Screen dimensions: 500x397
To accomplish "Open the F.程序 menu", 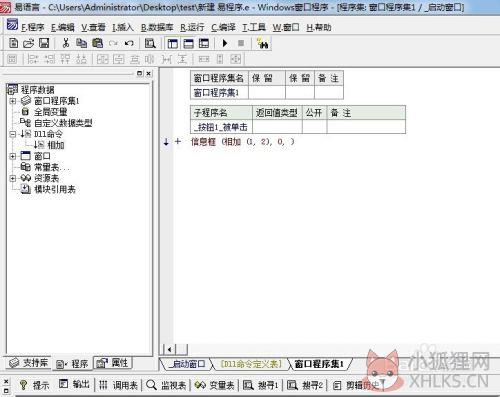I will click(33, 27).
